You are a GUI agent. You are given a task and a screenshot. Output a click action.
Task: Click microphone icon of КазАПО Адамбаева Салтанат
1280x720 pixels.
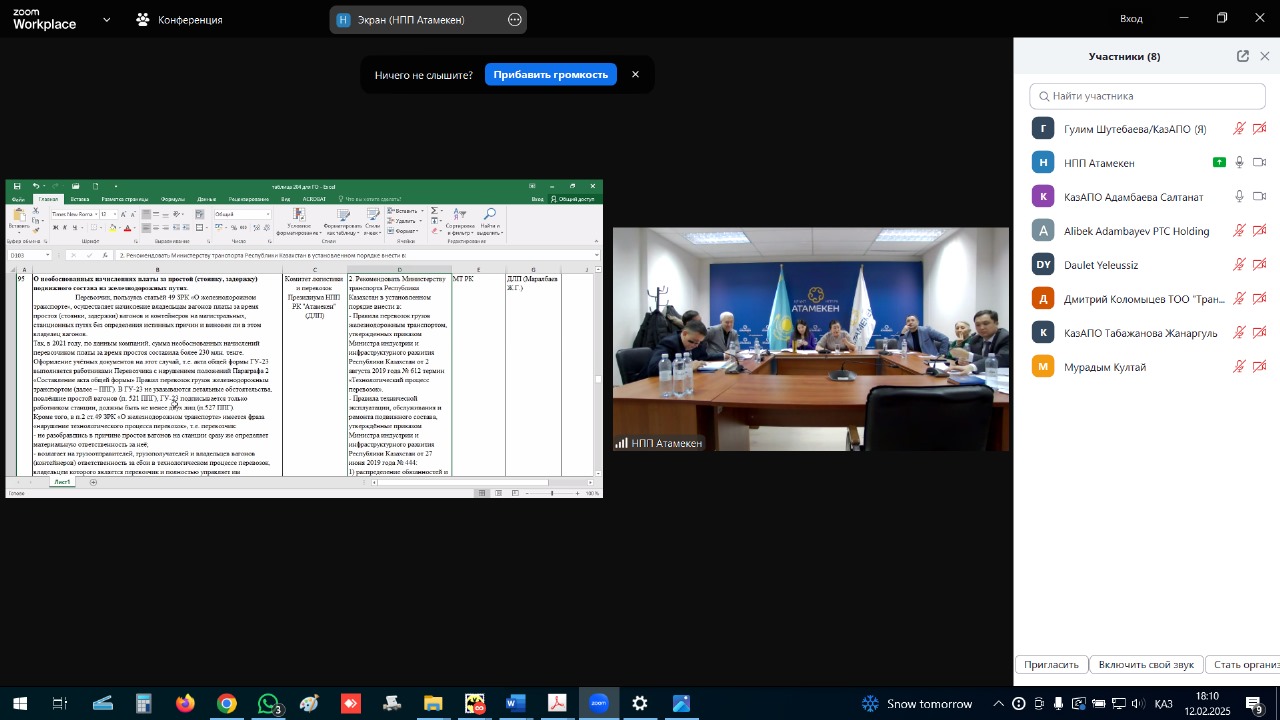point(1239,197)
